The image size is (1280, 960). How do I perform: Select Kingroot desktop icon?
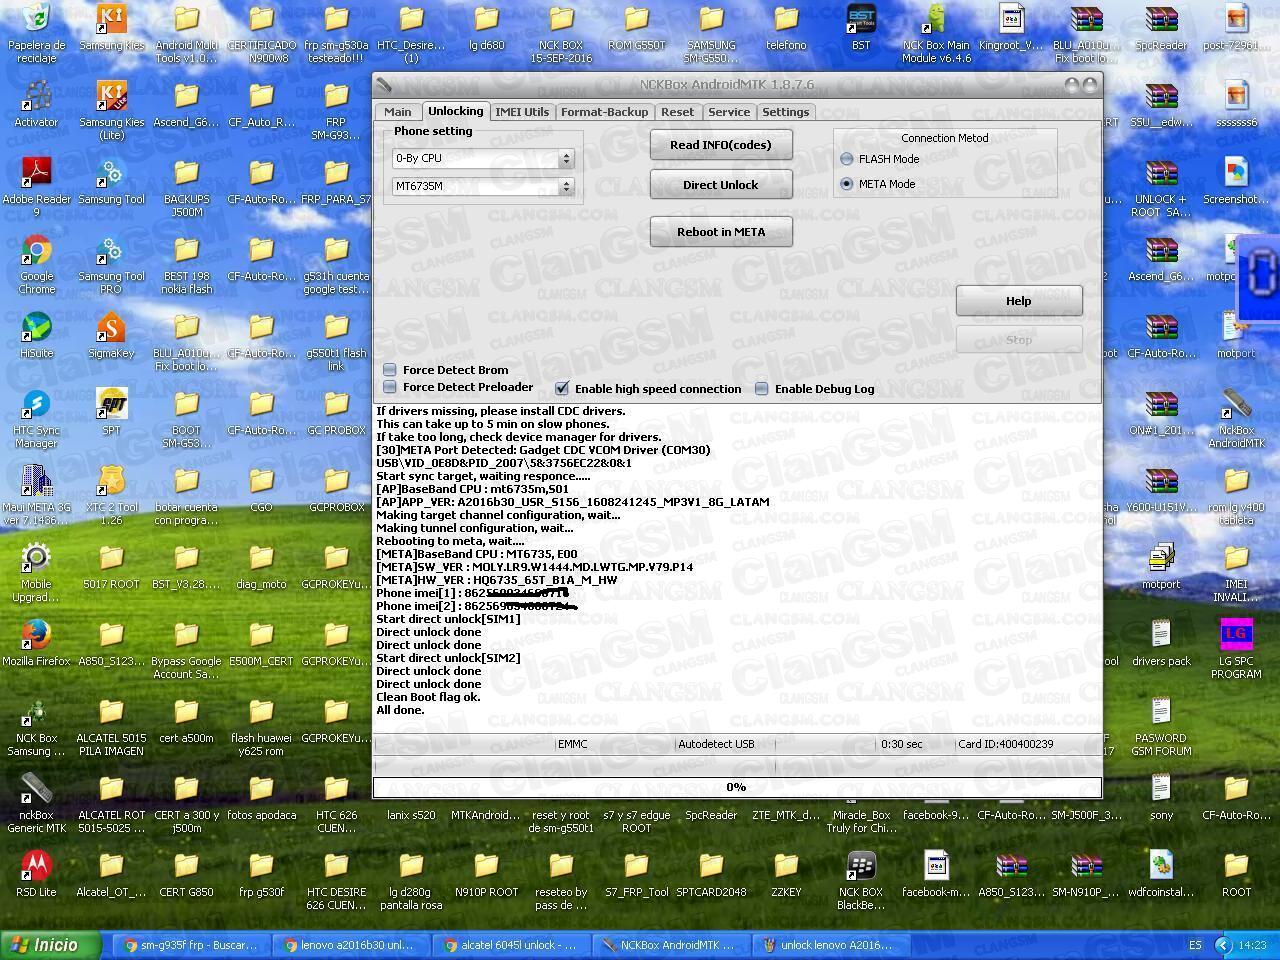point(1011,27)
